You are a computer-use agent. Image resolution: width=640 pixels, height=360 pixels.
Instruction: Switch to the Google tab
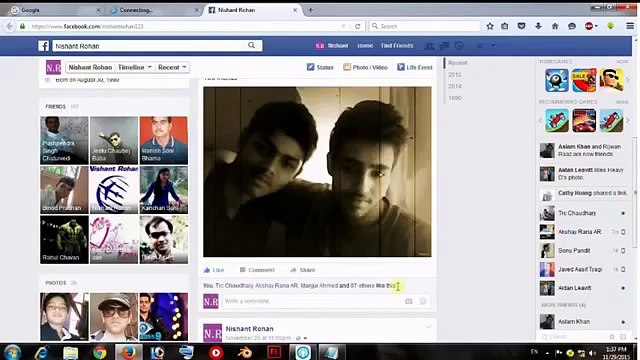55,10
